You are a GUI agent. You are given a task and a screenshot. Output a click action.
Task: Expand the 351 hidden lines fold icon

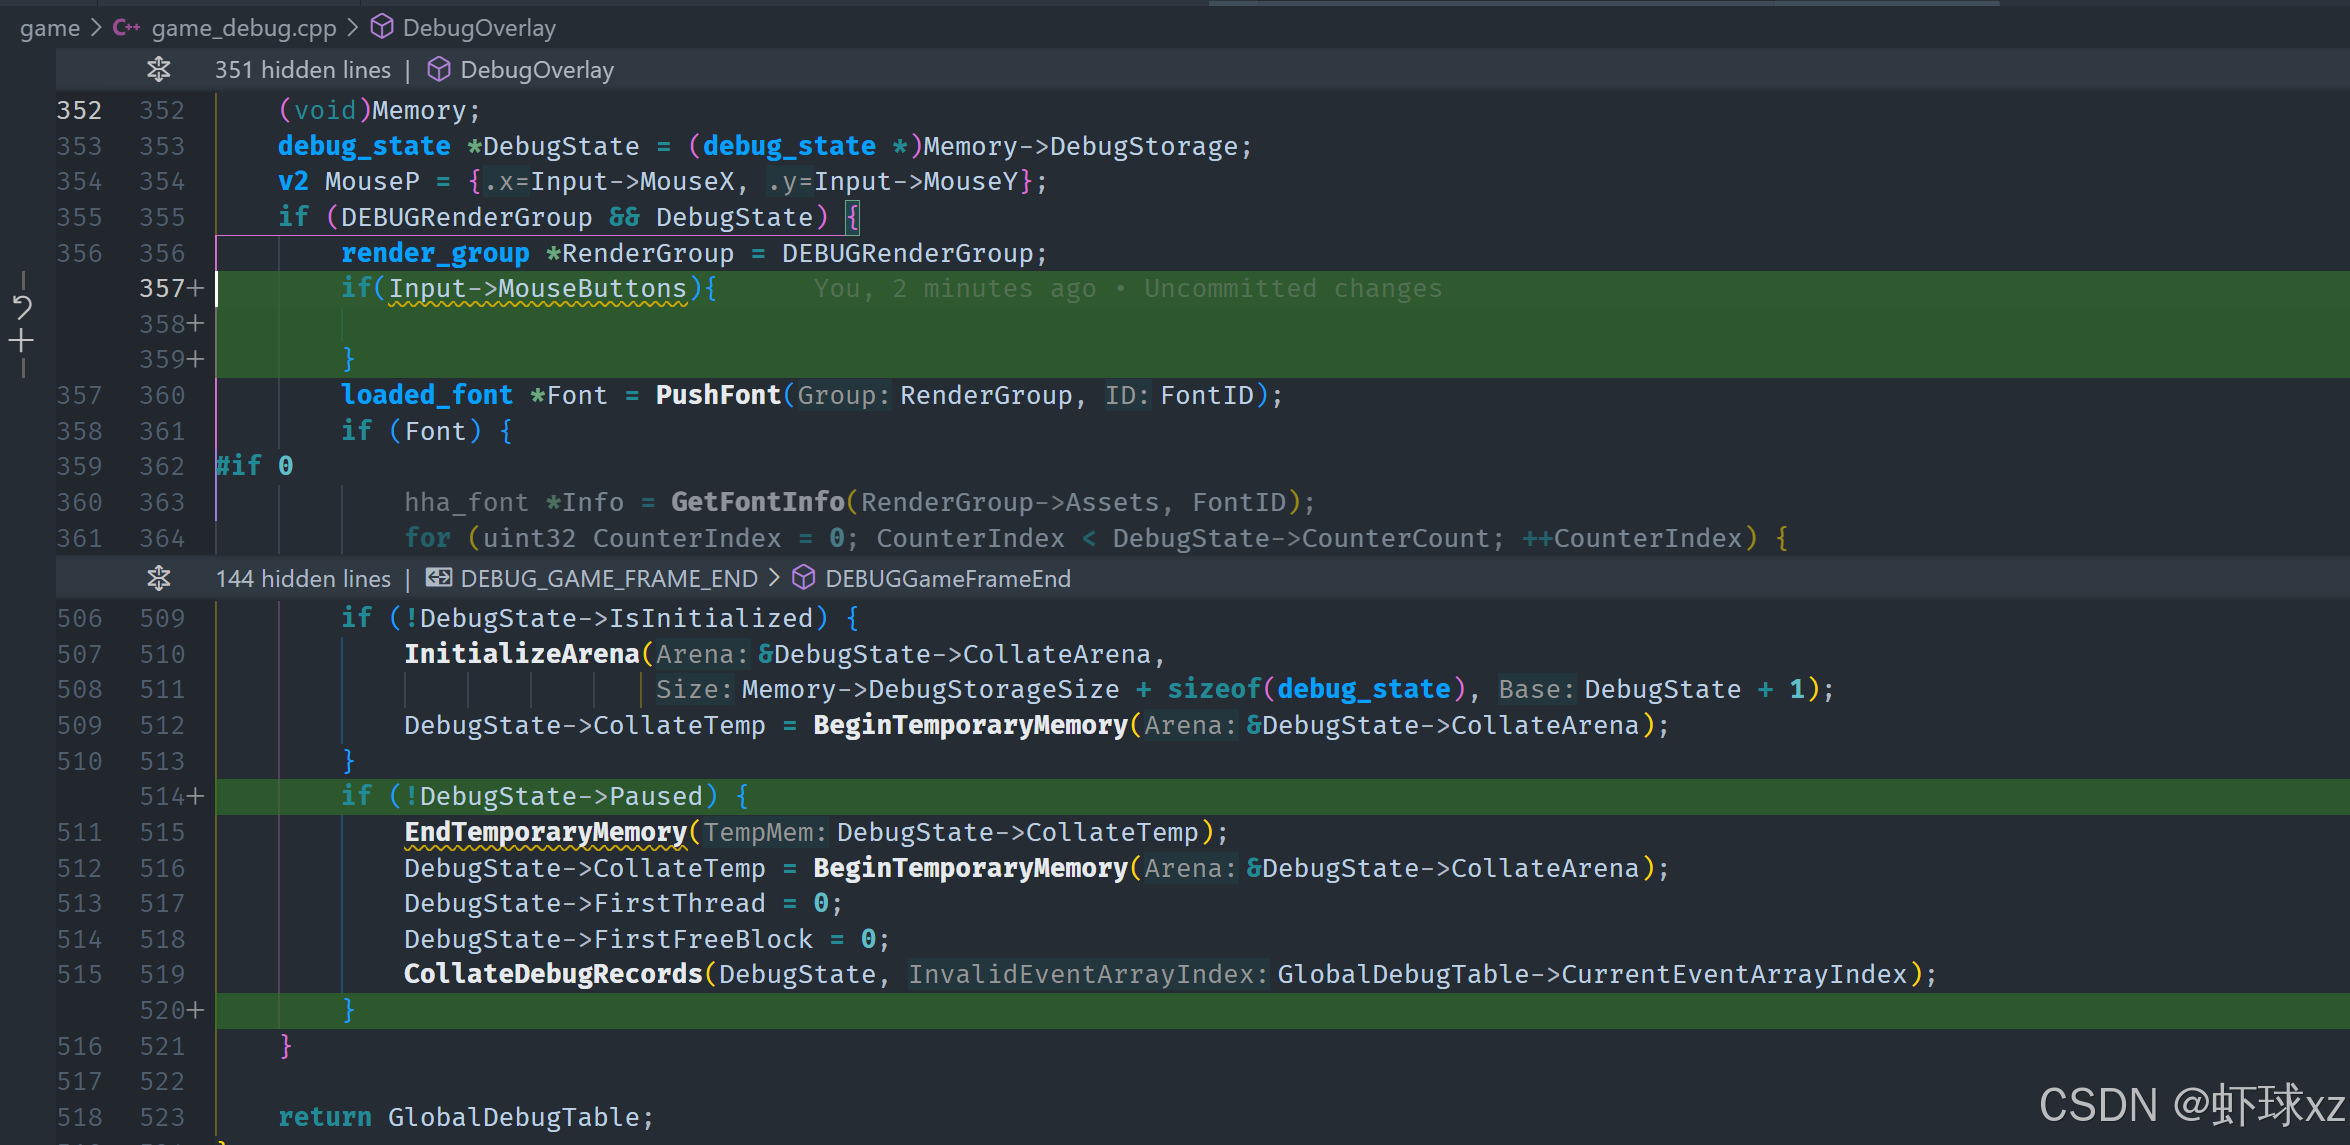click(159, 70)
